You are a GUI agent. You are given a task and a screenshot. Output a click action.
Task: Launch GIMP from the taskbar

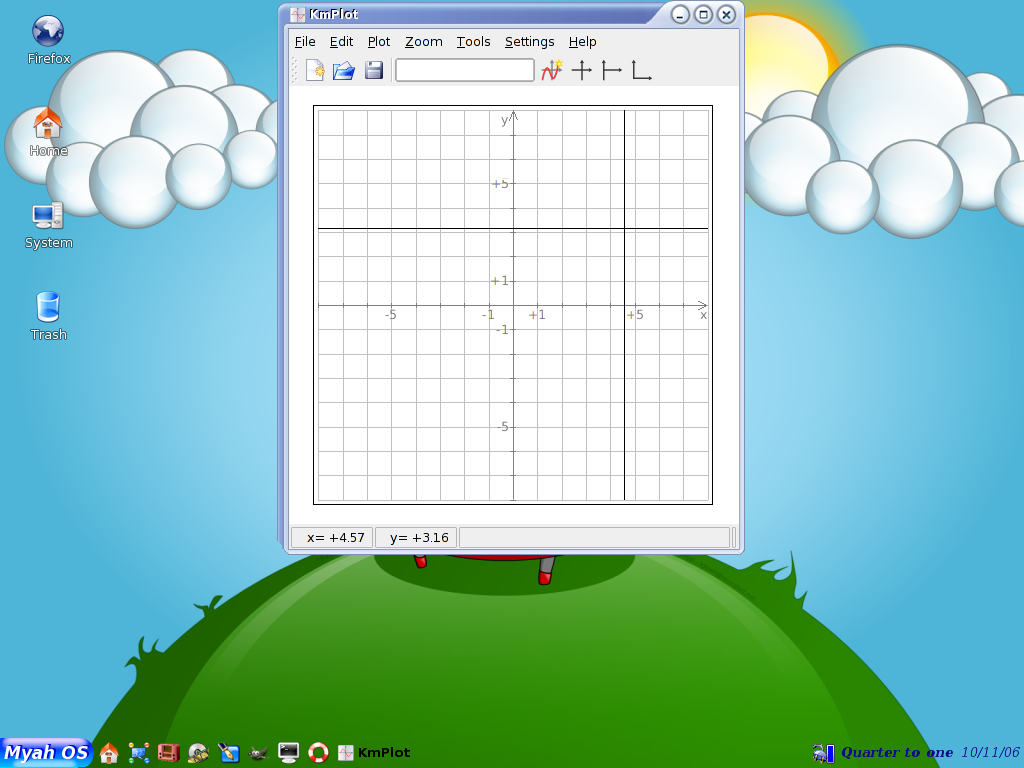click(259, 754)
